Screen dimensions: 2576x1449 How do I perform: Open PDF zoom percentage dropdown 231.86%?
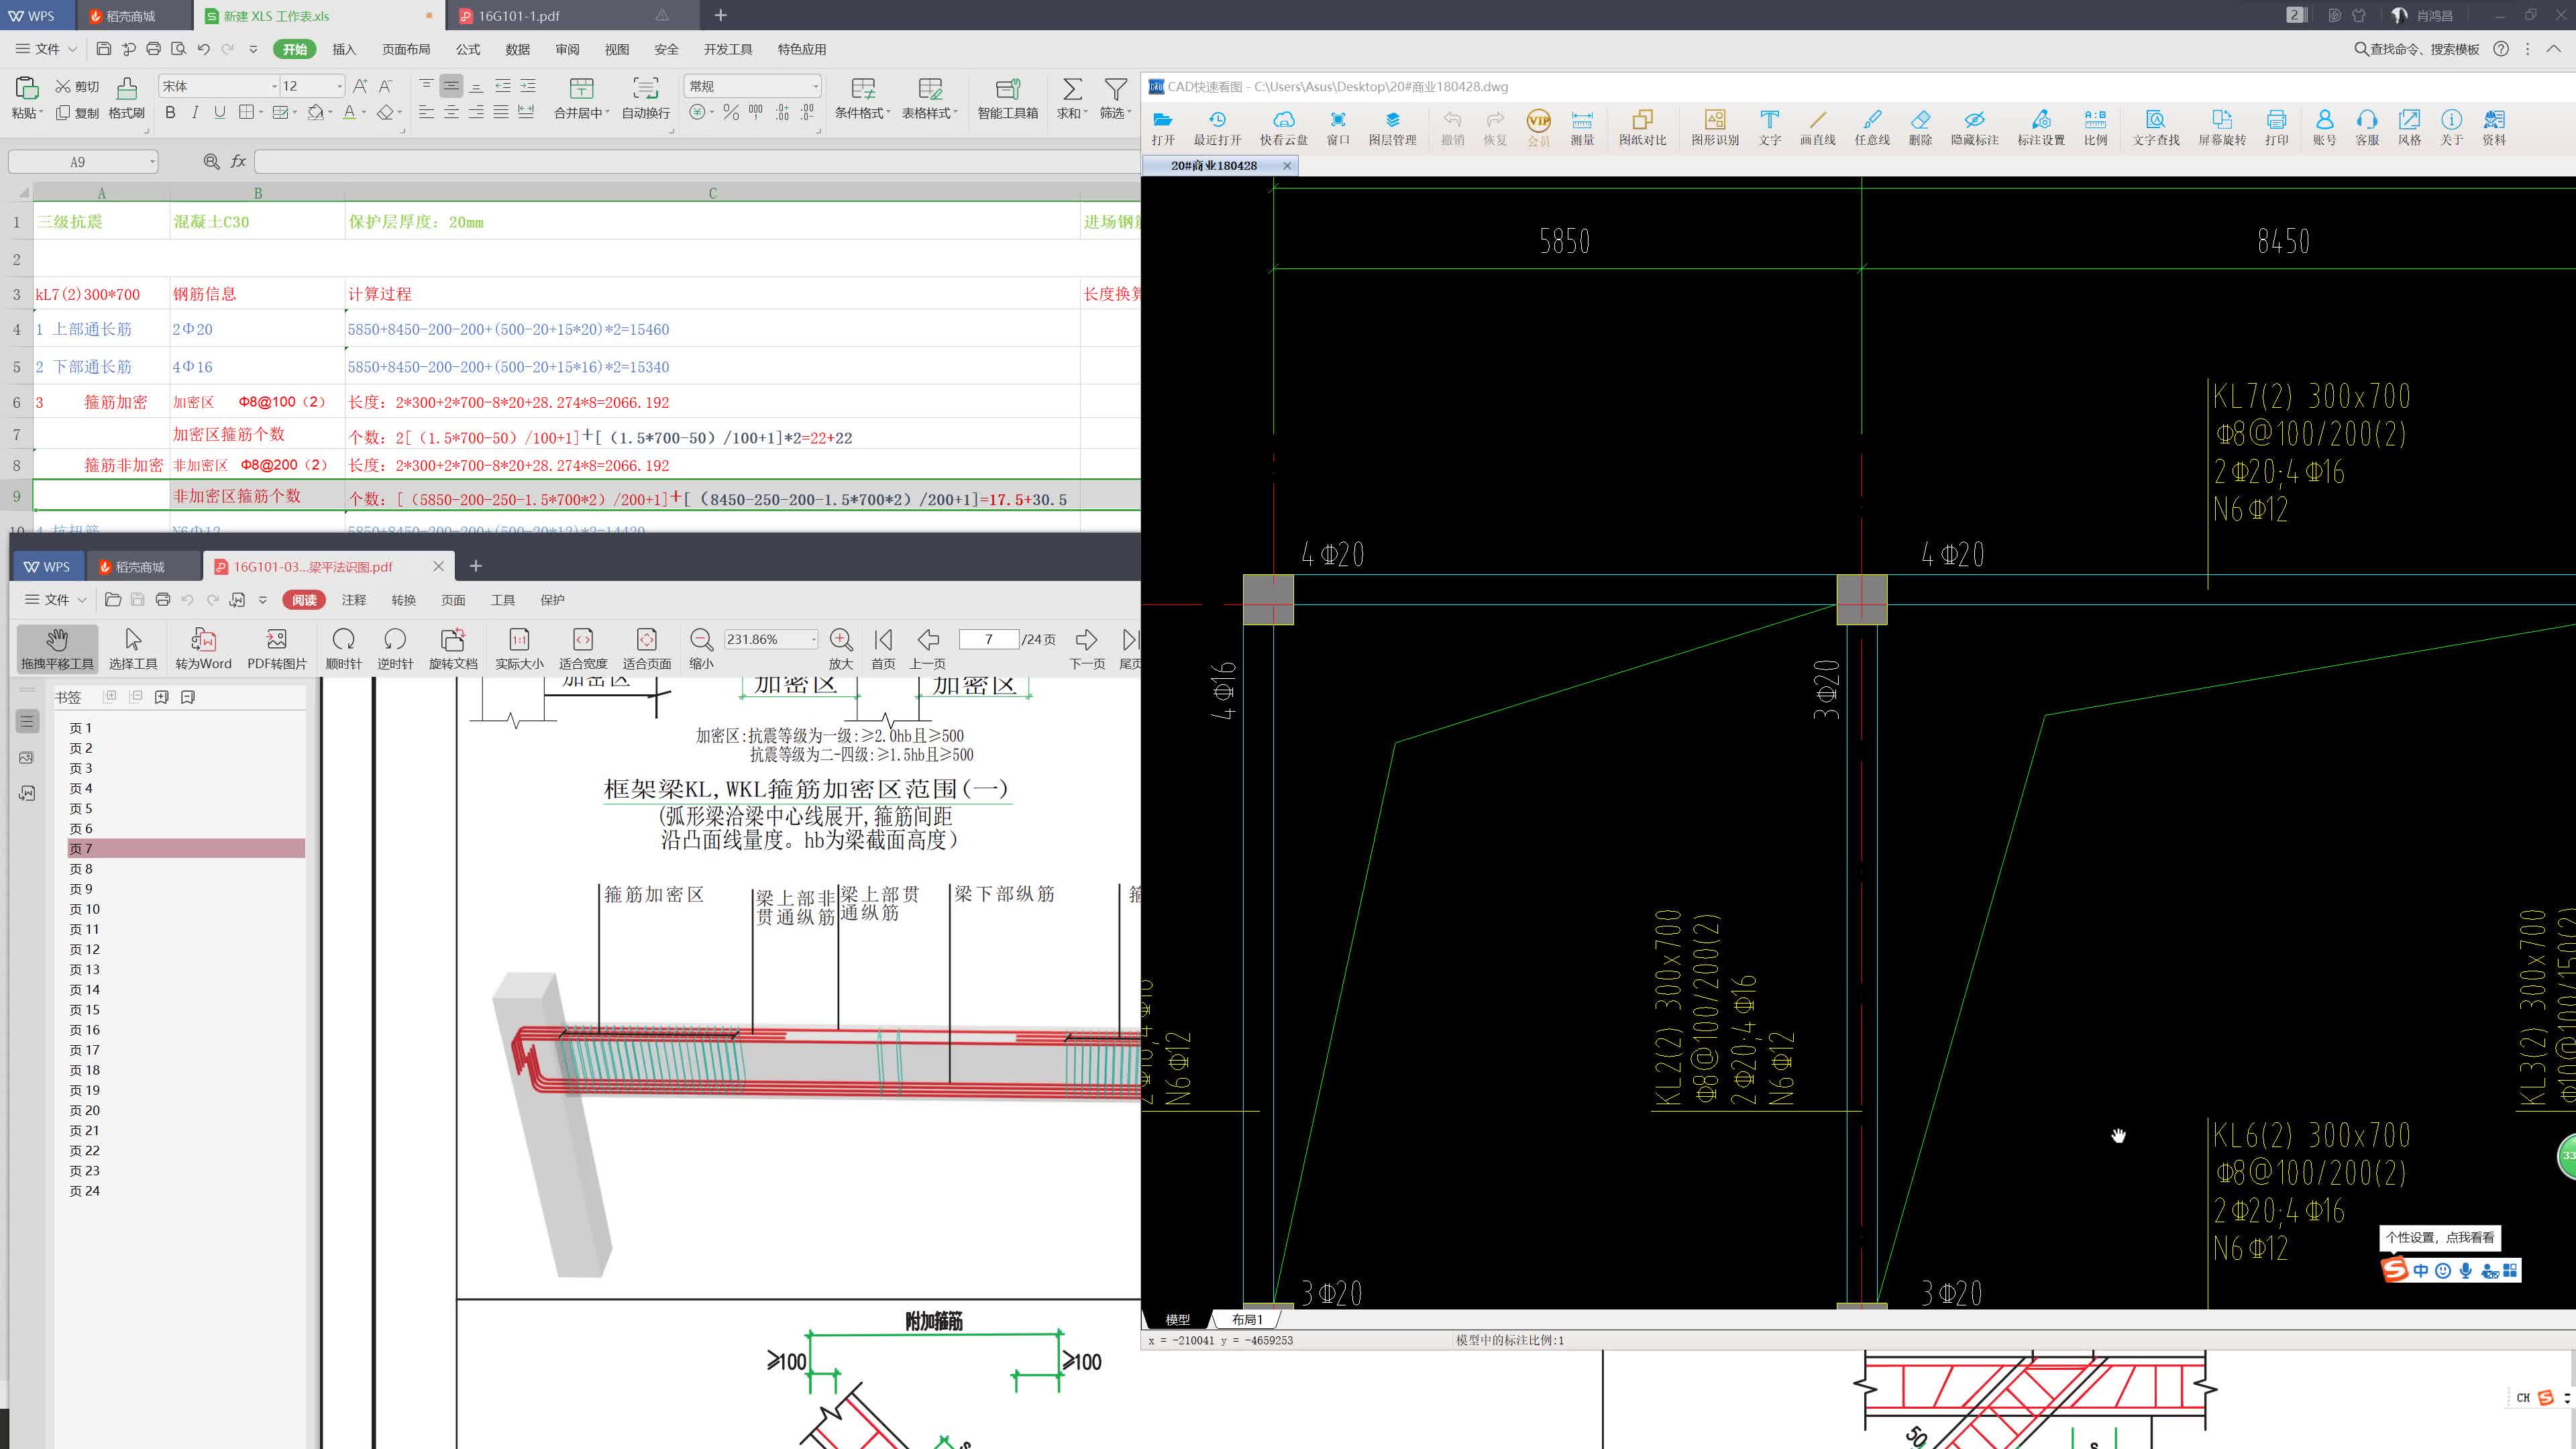[813, 639]
